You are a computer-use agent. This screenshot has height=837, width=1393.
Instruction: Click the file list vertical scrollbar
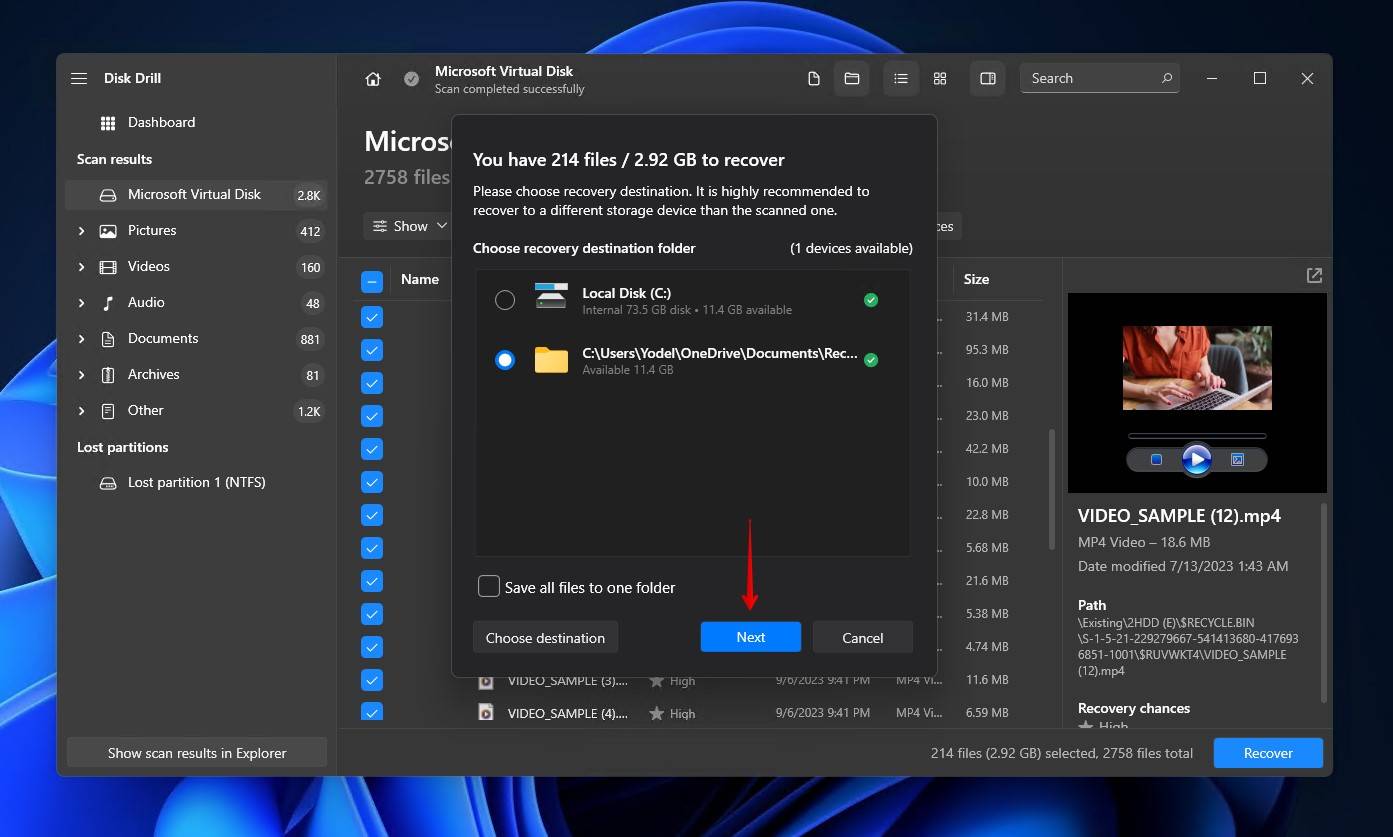pyautogui.click(x=1051, y=489)
